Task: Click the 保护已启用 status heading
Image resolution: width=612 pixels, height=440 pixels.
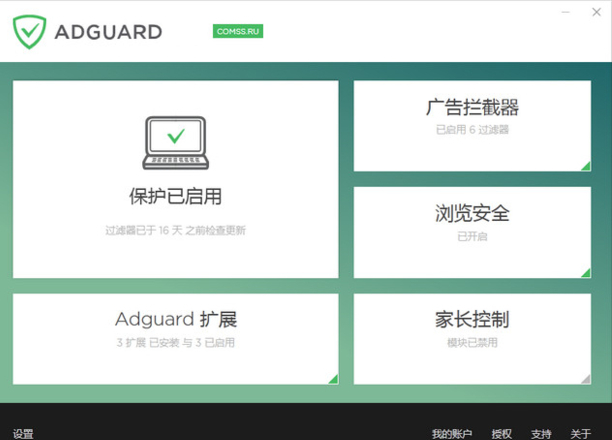Action: pyautogui.click(x=176, y=196)
